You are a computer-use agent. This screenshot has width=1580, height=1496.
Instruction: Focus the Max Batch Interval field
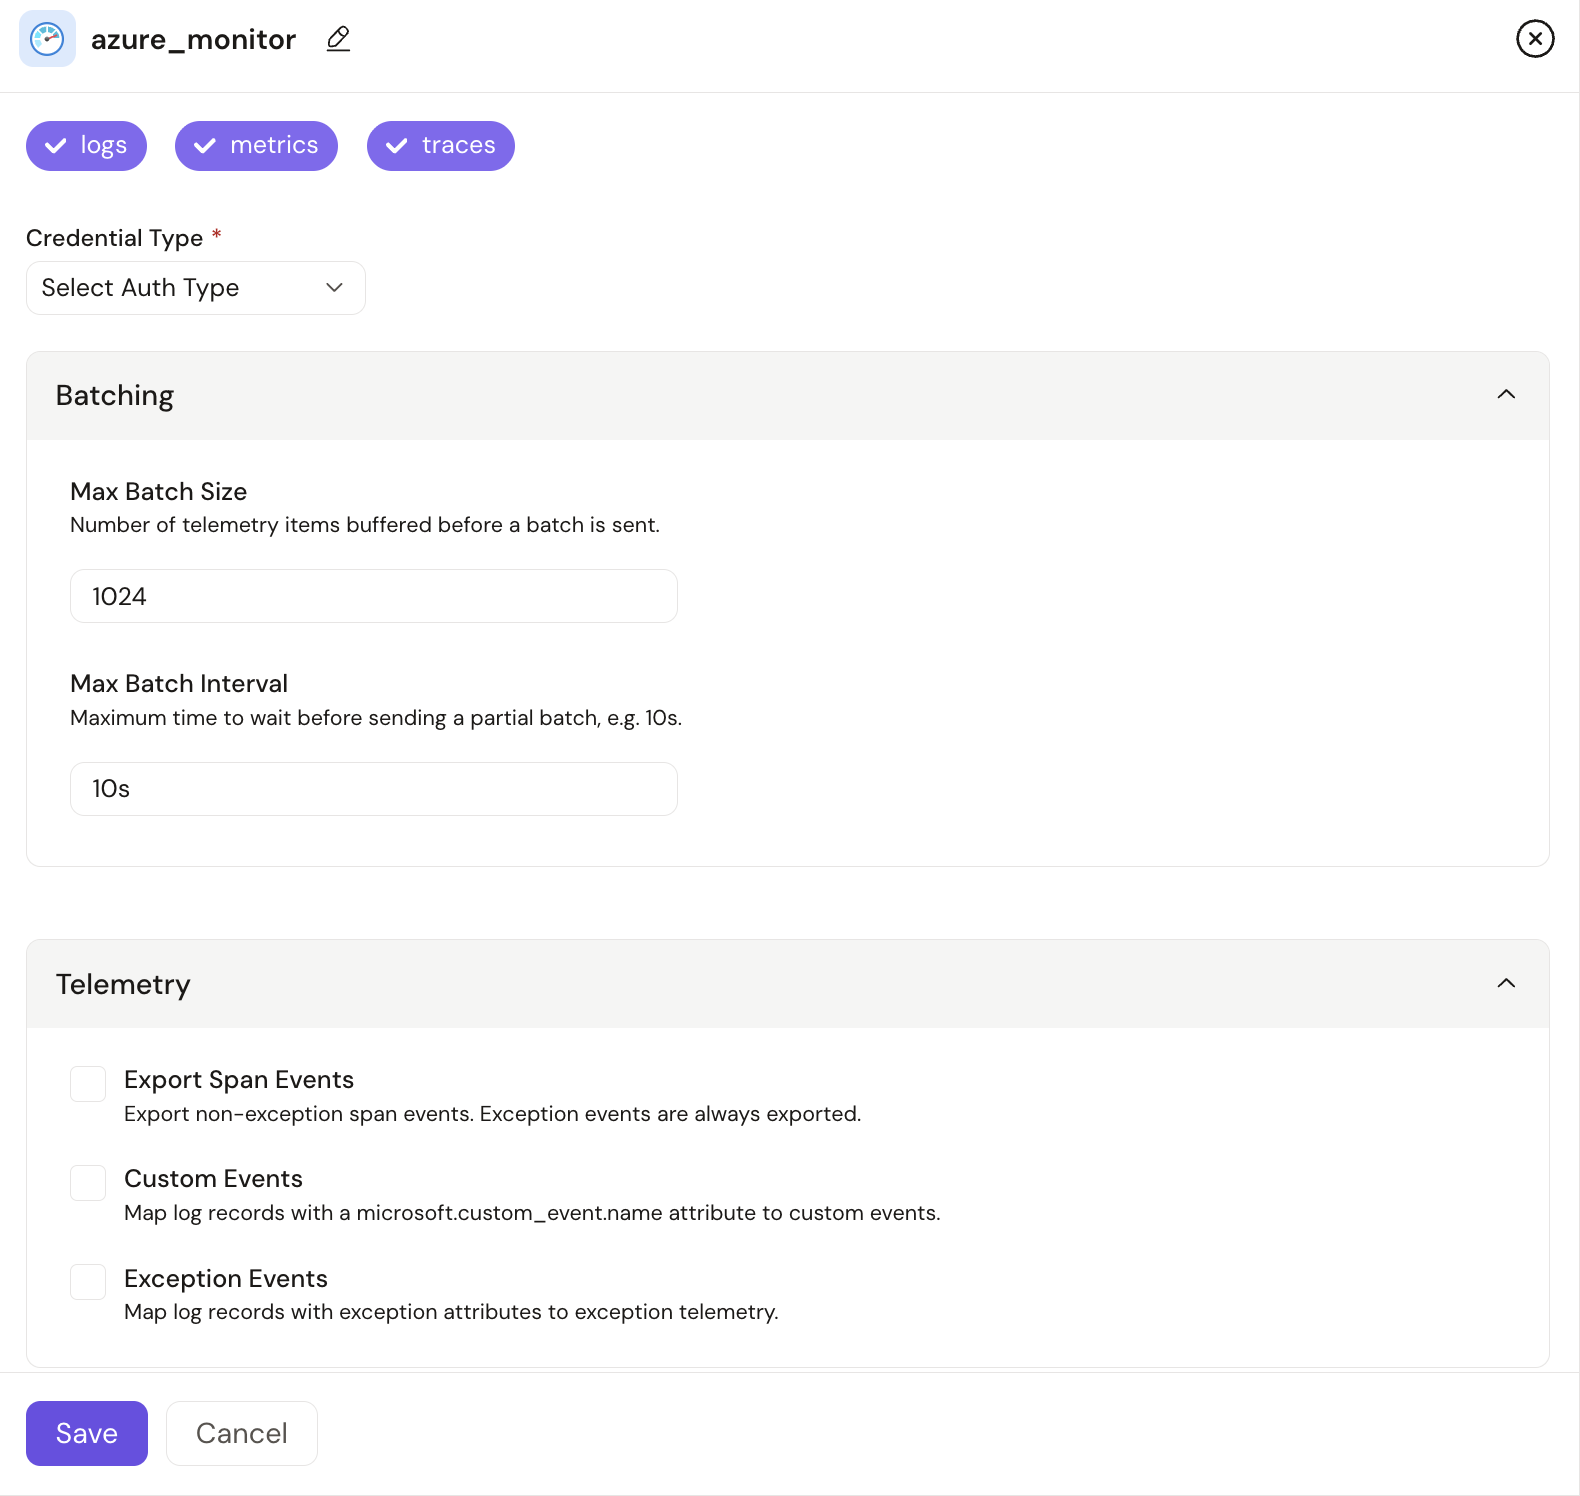[374, 789]
